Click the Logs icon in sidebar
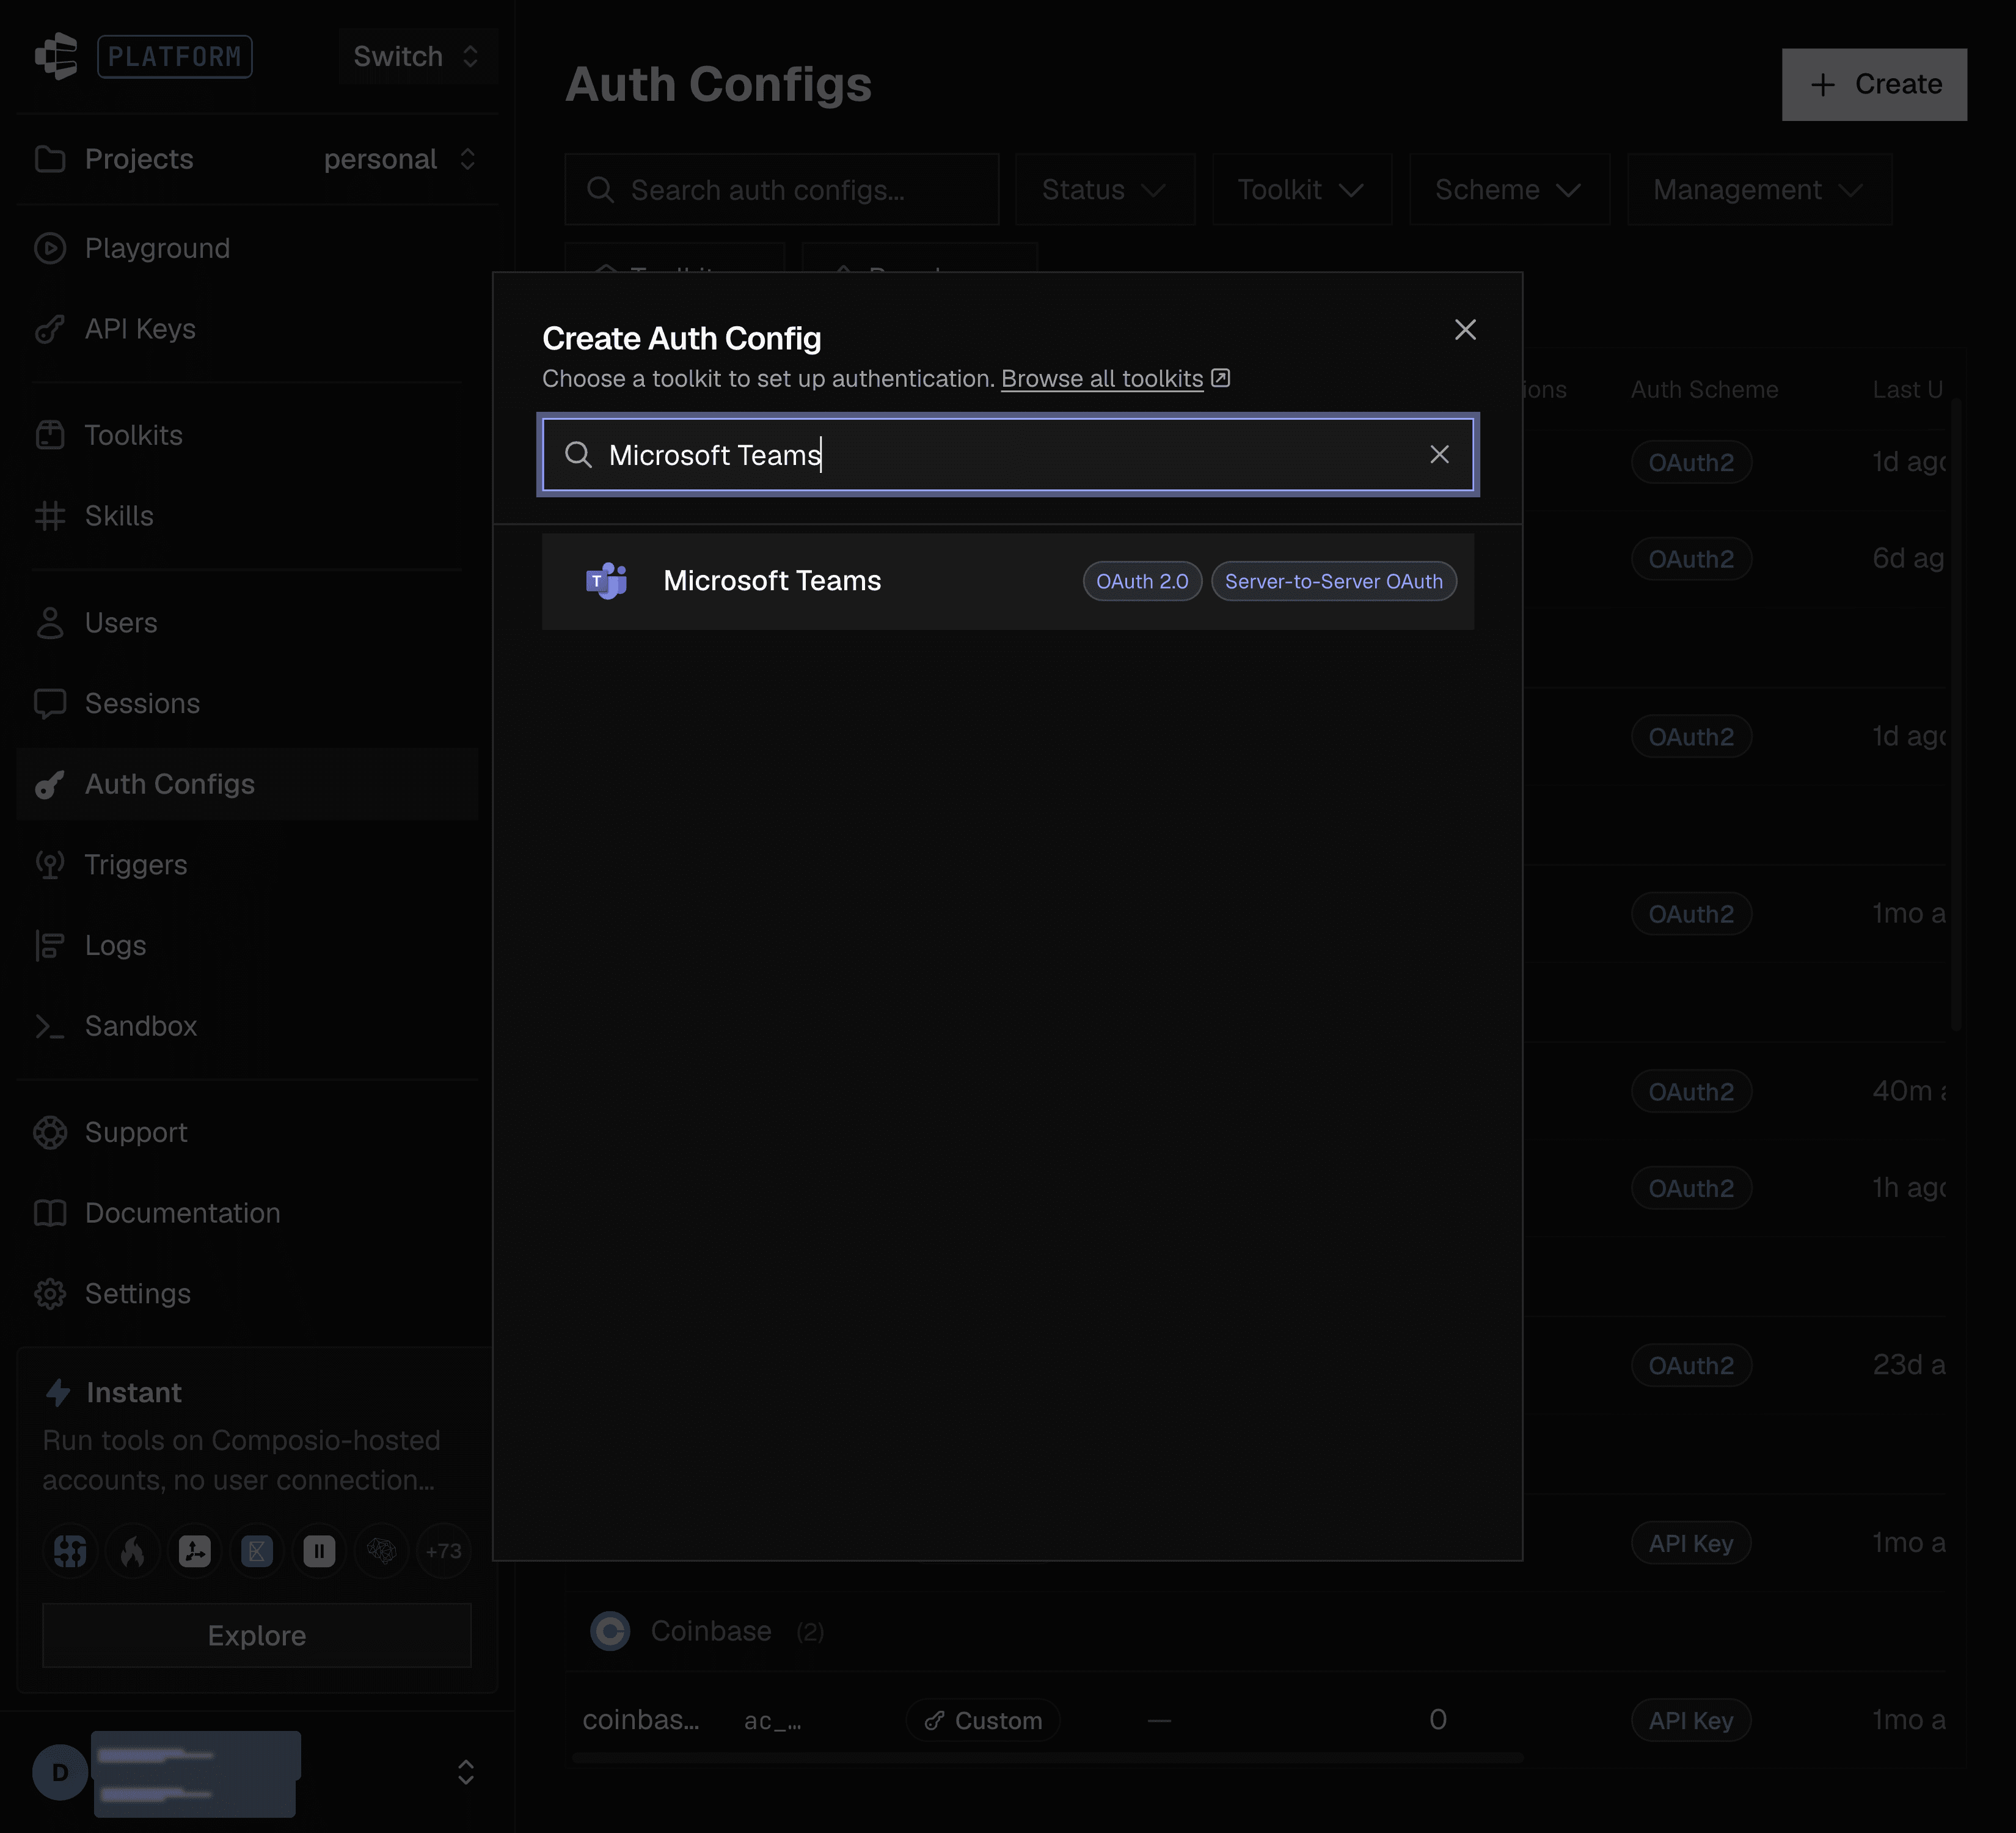2016x1833 pixels. click(50, 946)
